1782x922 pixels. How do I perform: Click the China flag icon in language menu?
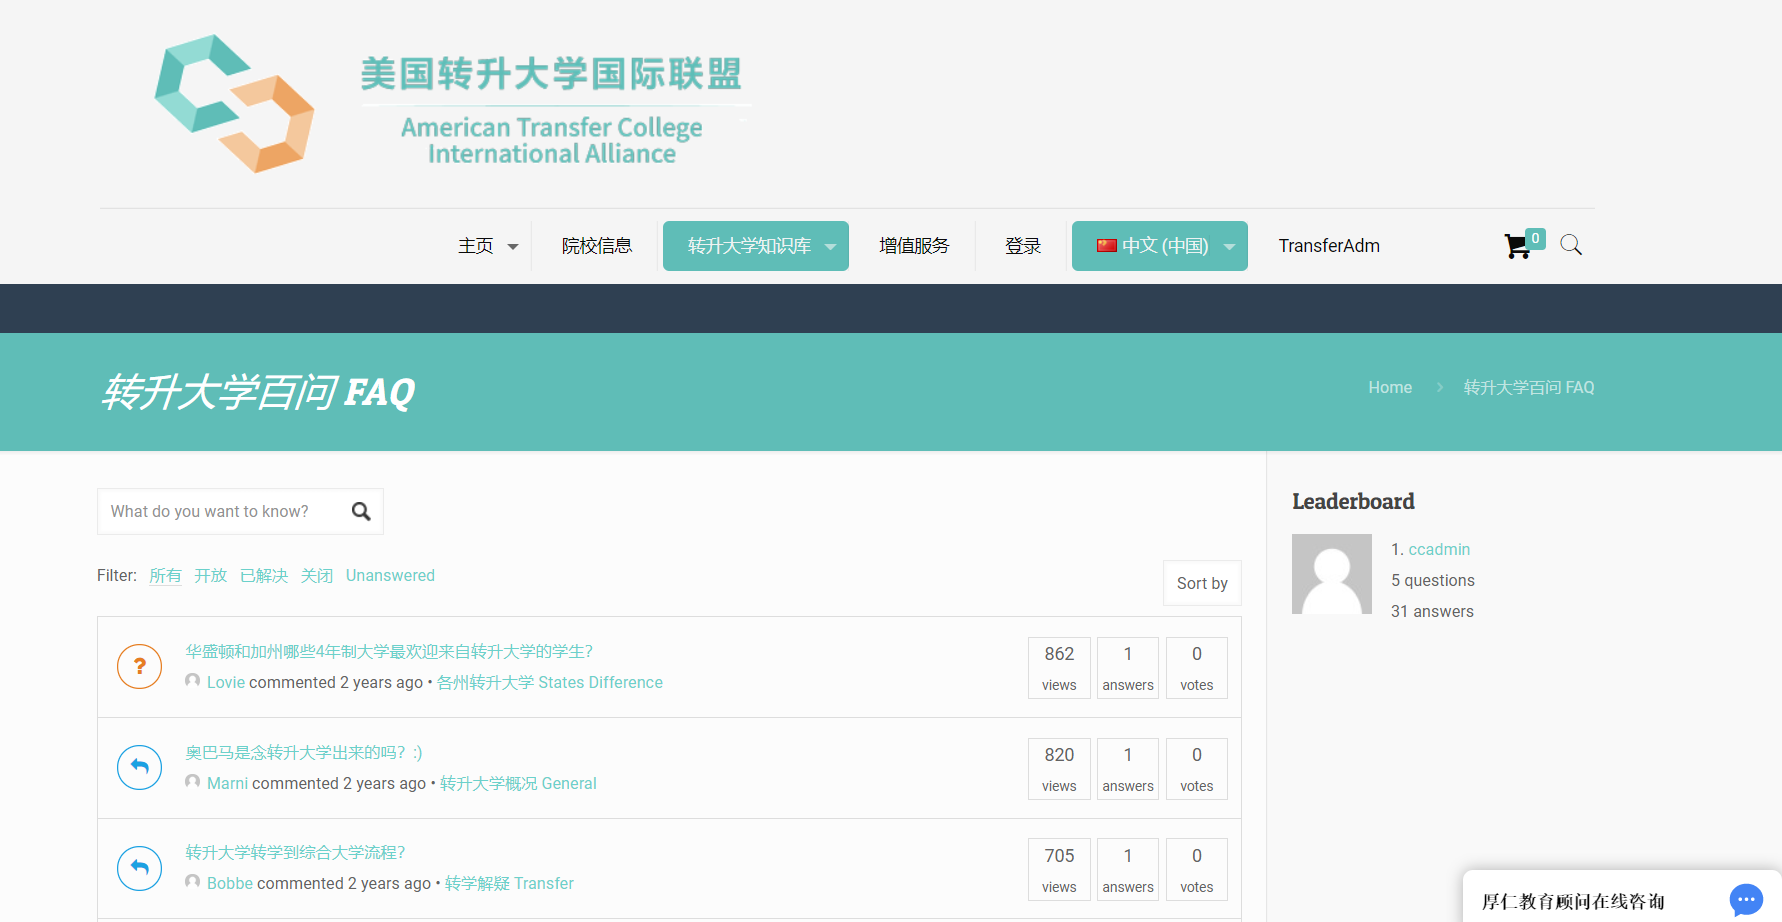pos(1107,245)
